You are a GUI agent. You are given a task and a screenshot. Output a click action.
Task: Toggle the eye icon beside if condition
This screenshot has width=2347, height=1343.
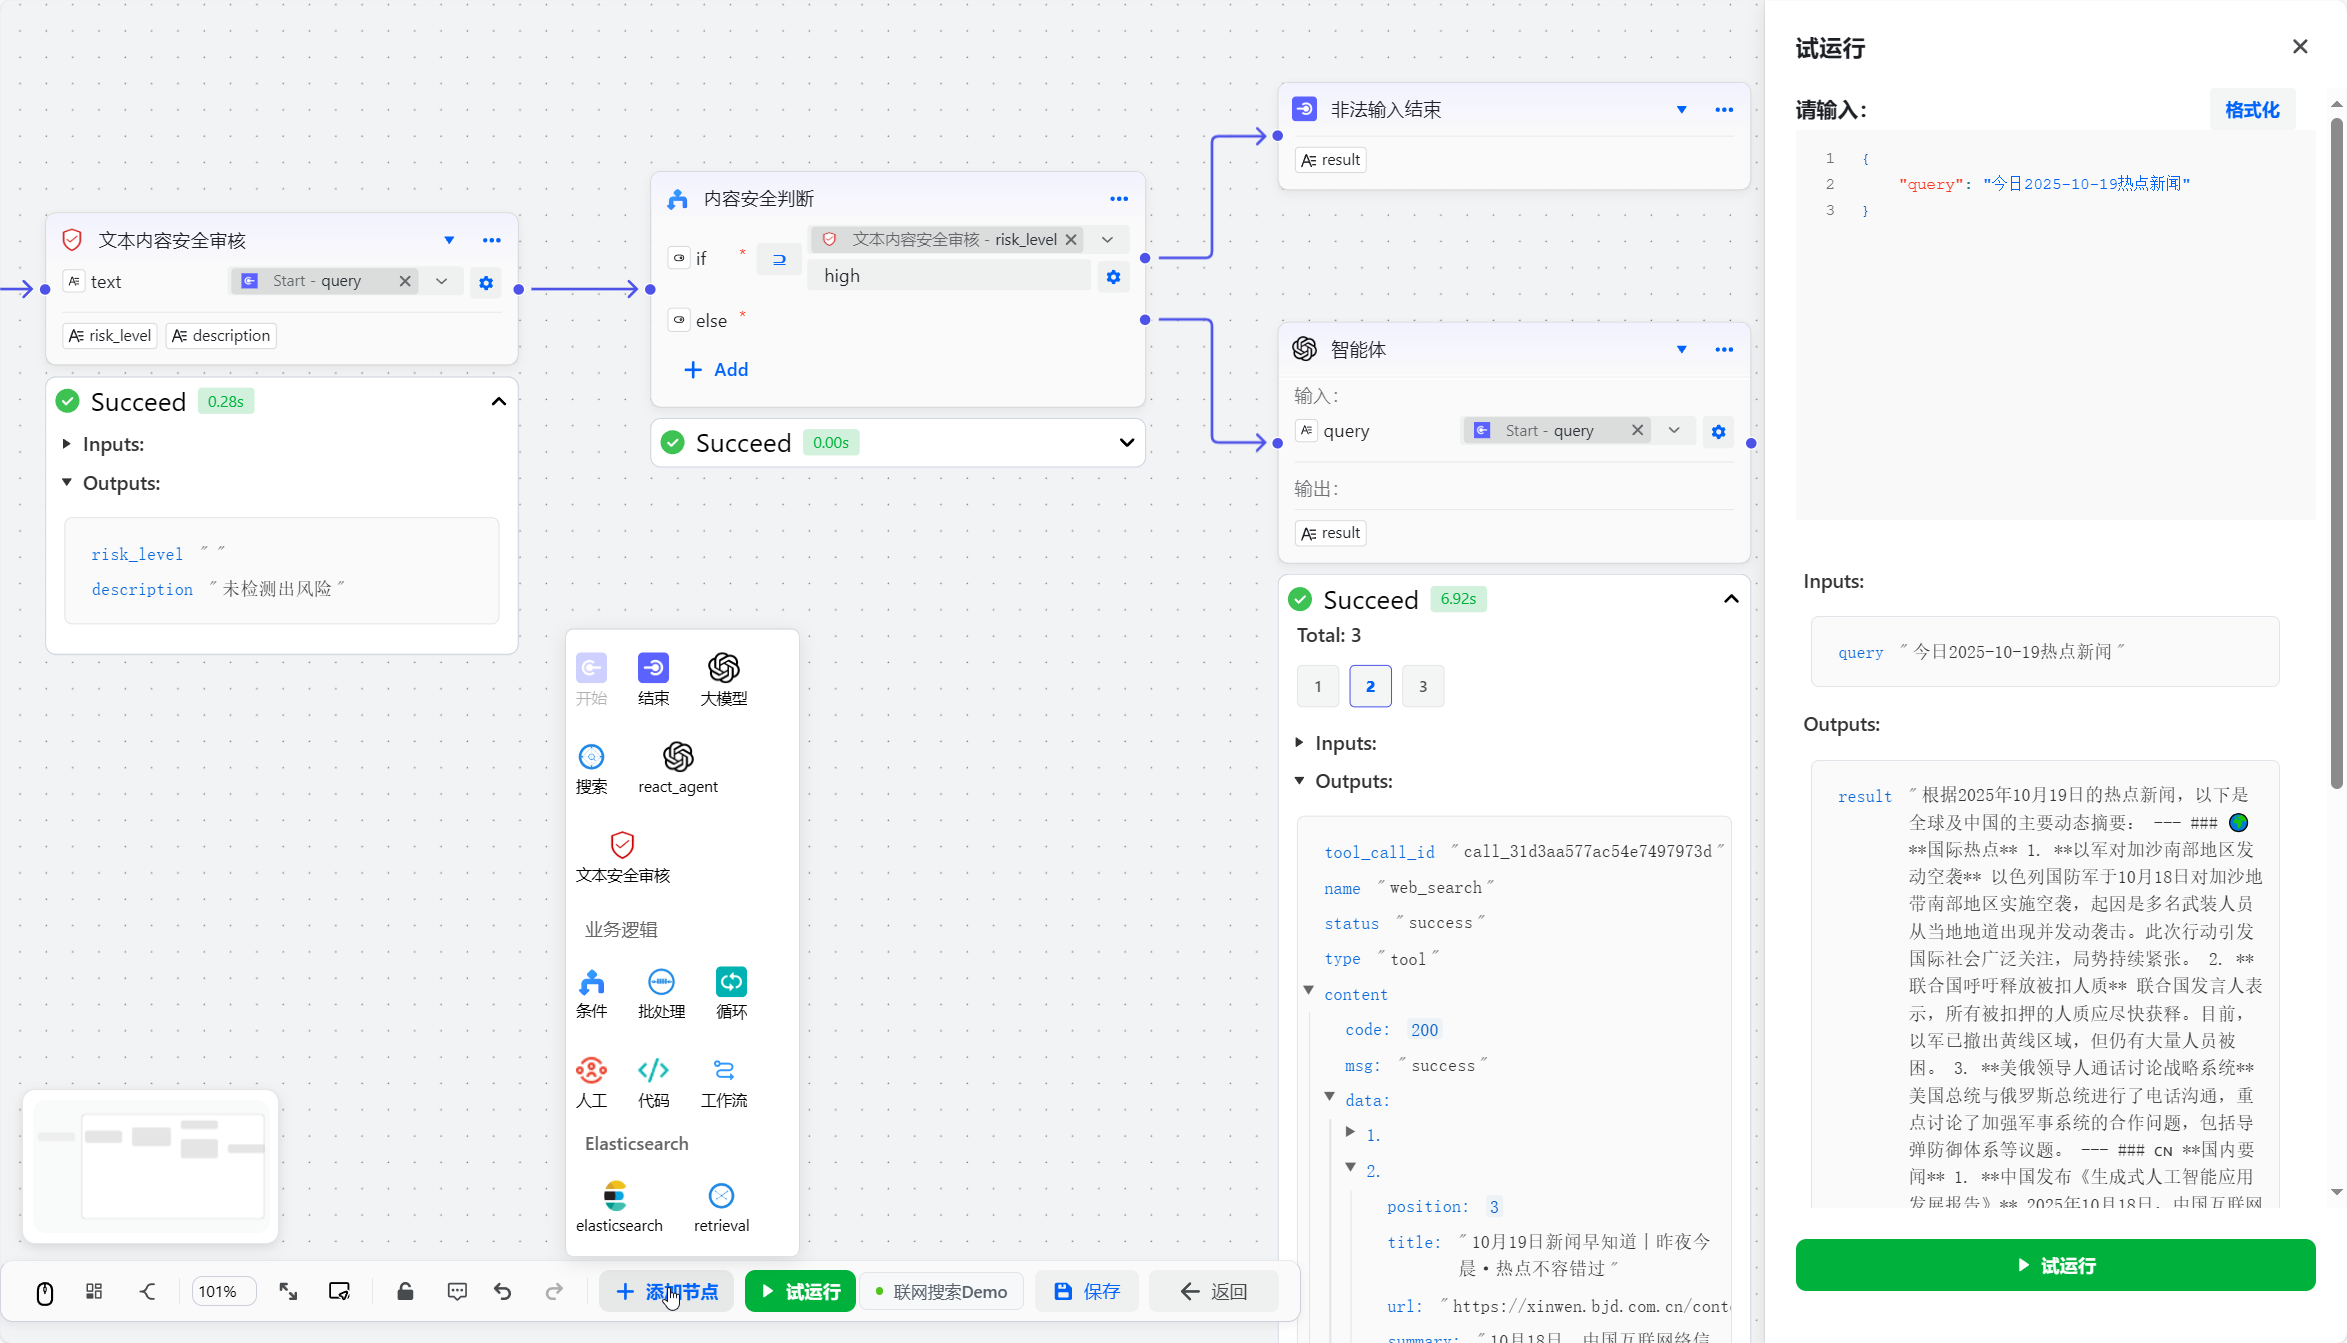679,258
